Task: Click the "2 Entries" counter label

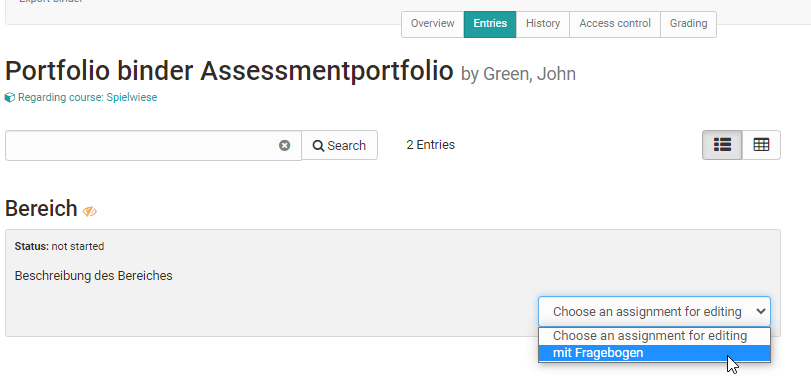Action: tap(430, 145)
